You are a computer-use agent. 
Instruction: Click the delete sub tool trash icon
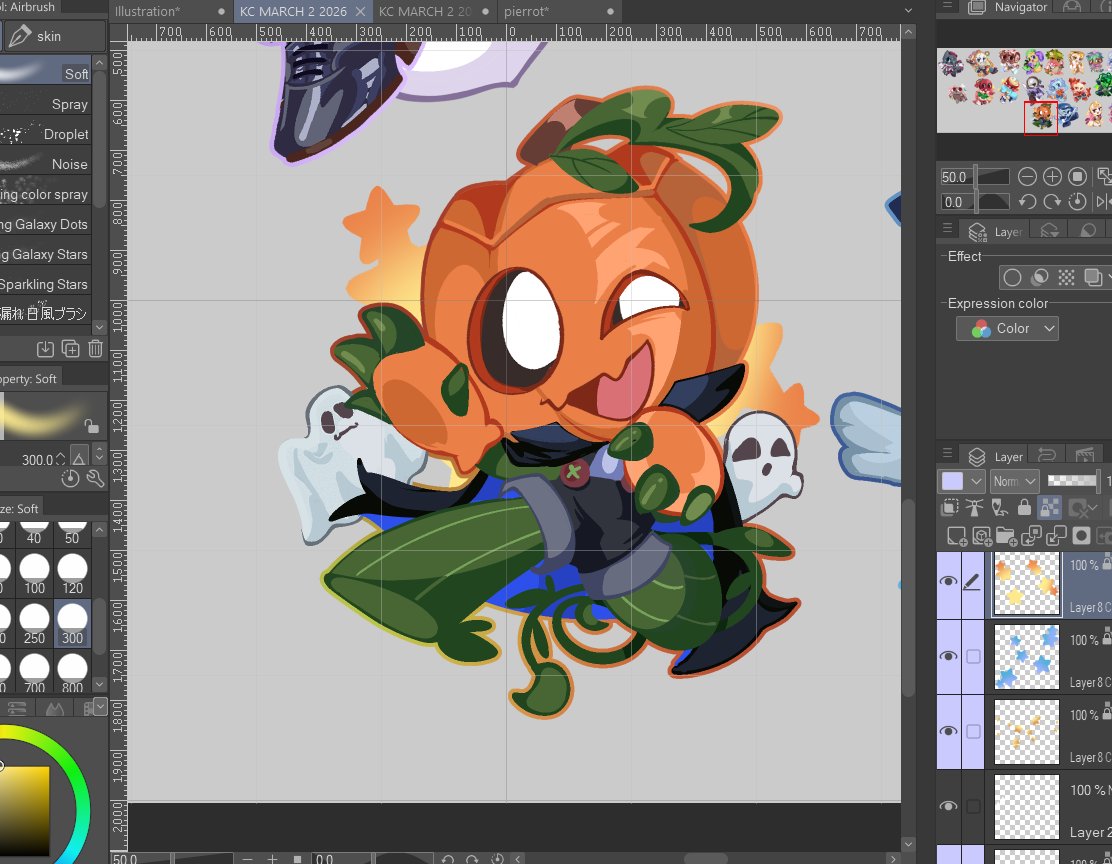point(96,348)
